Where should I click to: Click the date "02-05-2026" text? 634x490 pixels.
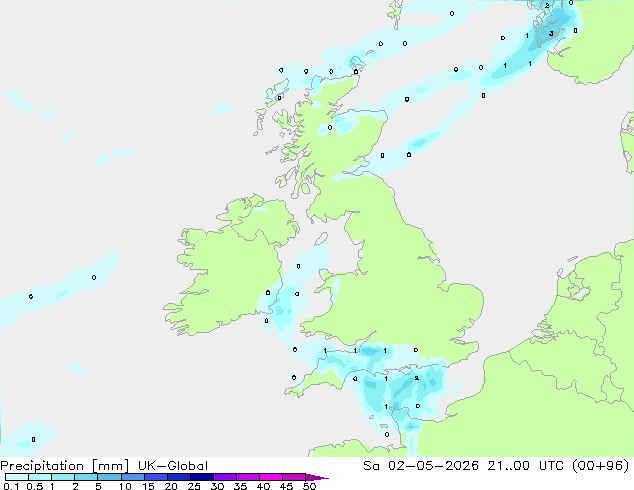[x=433, y=466]
